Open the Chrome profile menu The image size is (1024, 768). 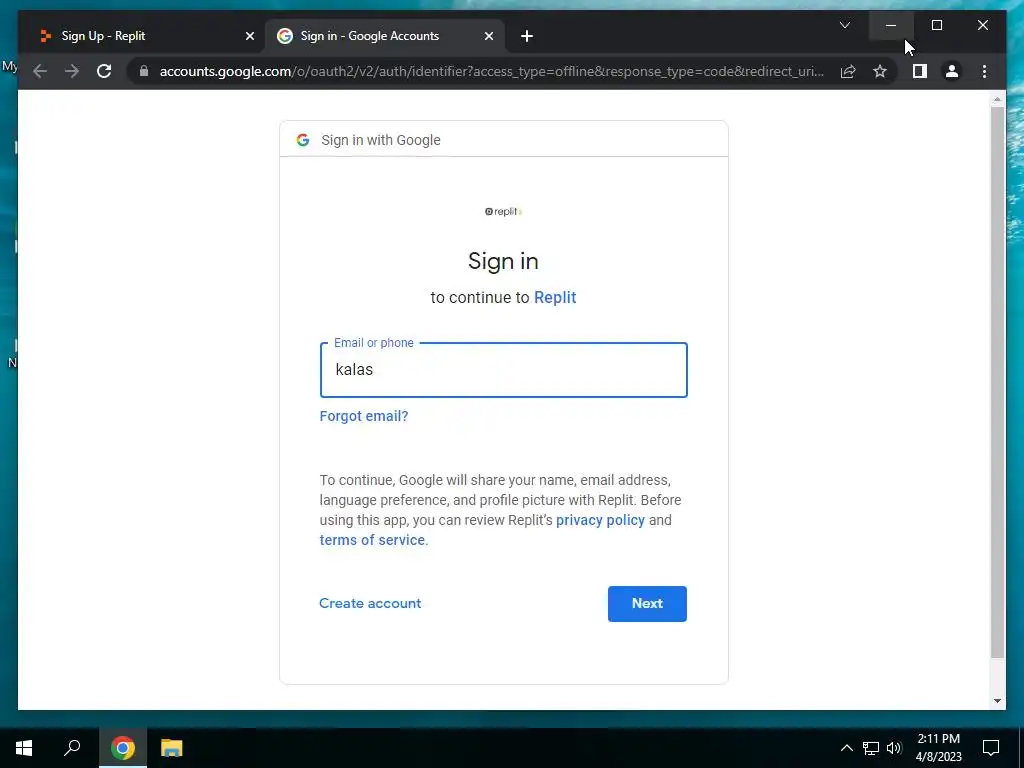tap(952, 71)
